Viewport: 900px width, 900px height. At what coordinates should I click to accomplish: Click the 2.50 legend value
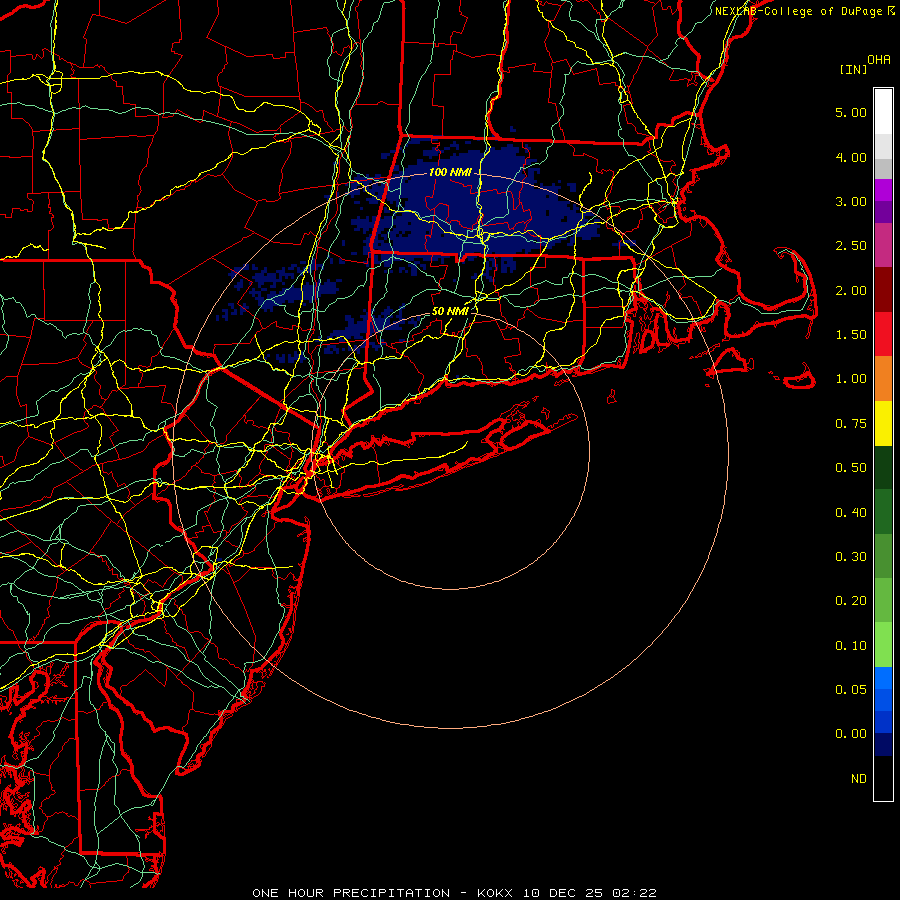[x=851, y=246]
